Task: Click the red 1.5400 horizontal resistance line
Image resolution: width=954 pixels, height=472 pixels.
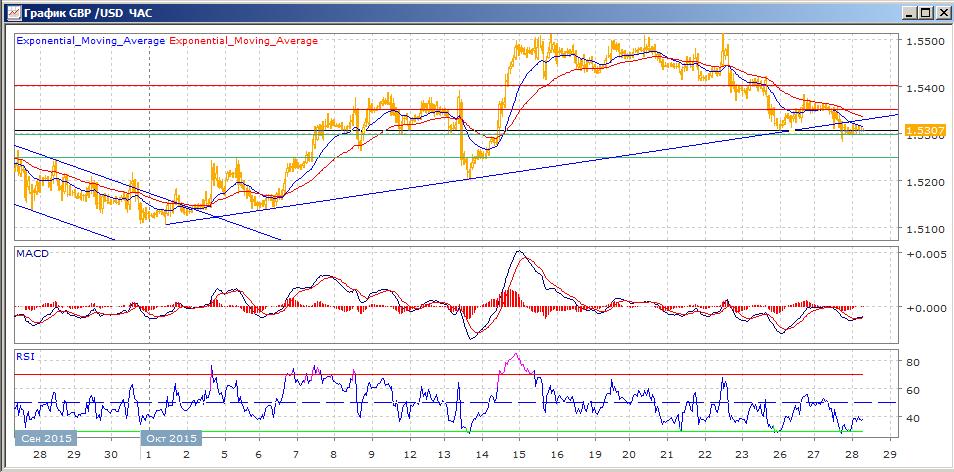Action: point(455,86)
